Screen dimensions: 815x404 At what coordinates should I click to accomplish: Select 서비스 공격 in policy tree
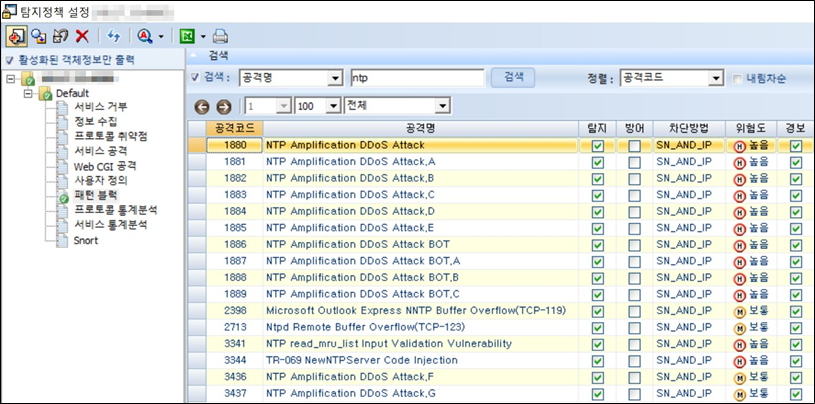pos(101,152)
